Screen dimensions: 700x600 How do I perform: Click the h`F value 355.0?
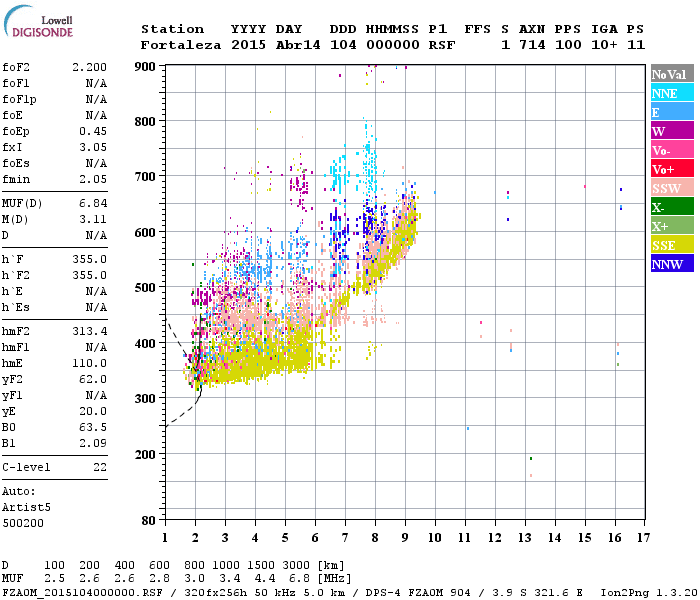click(x=89, y=260)
